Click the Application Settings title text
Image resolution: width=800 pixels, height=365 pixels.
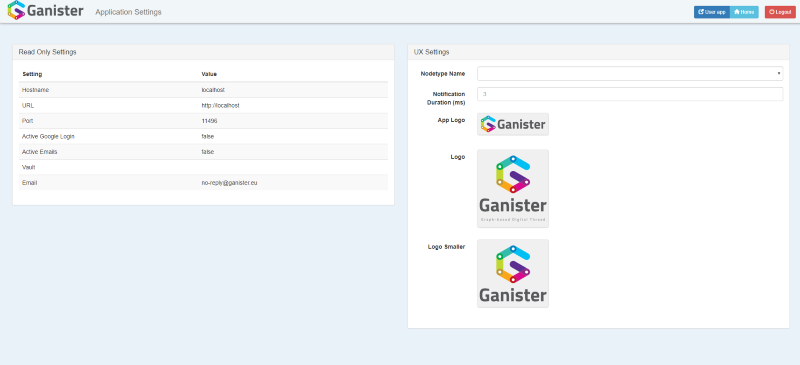click(x=128, y=12)
